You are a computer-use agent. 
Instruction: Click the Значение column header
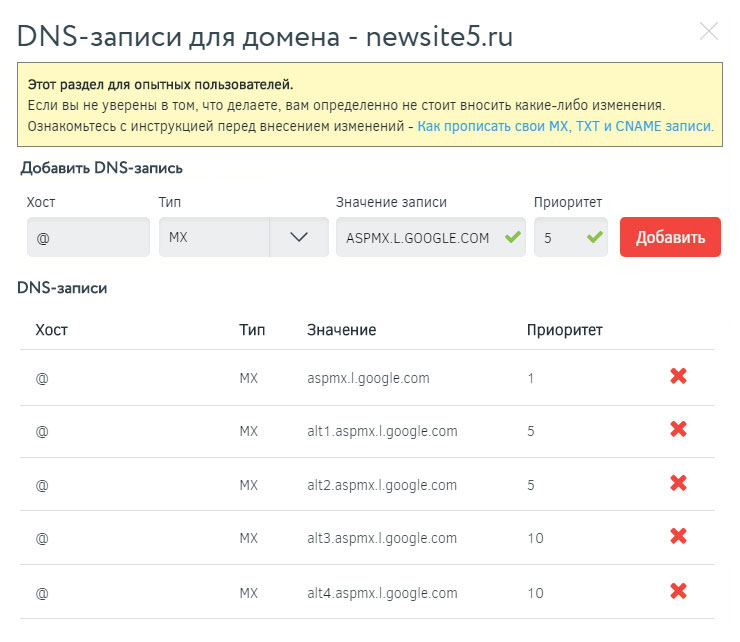click(341, 330)
